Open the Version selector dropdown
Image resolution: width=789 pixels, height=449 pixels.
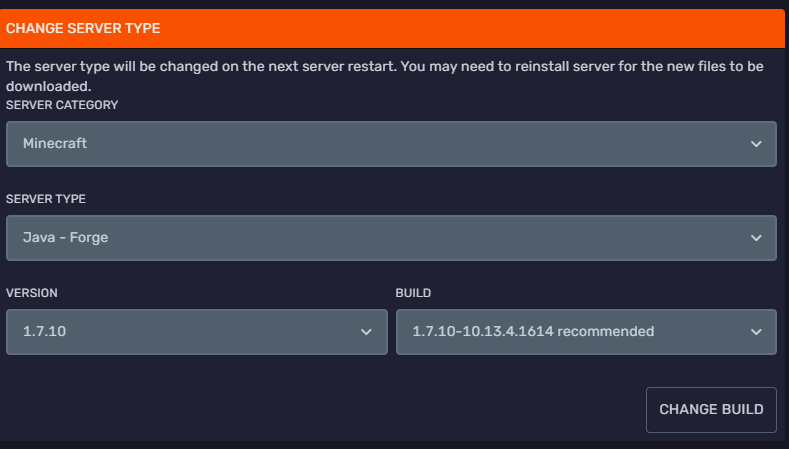tap(196, 332)
